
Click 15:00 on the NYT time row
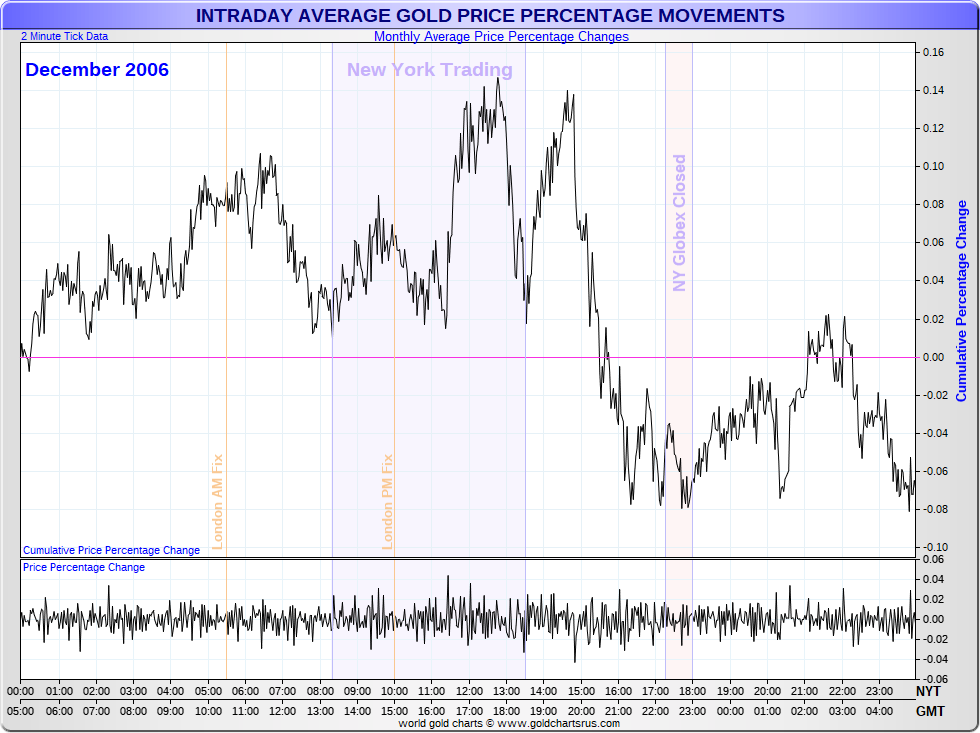point(581,691)
